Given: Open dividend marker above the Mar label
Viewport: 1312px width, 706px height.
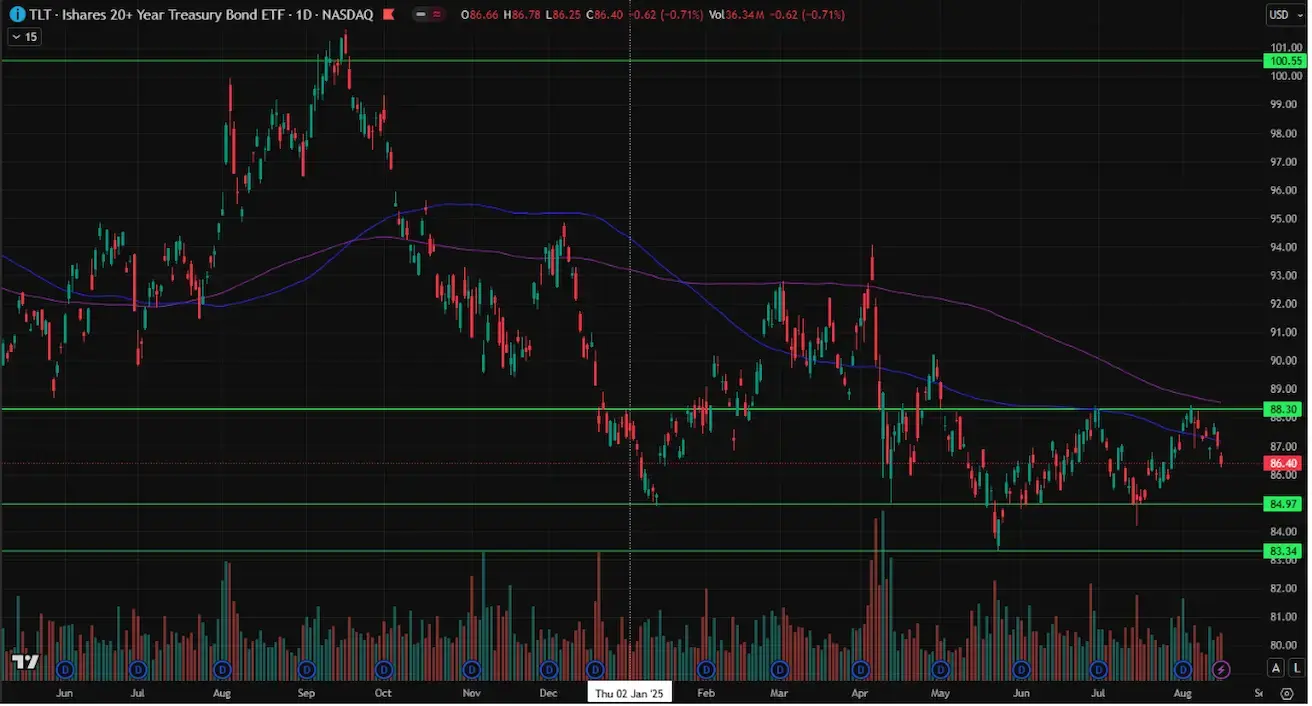Looking at the screenshot, I should pos(781,668).
